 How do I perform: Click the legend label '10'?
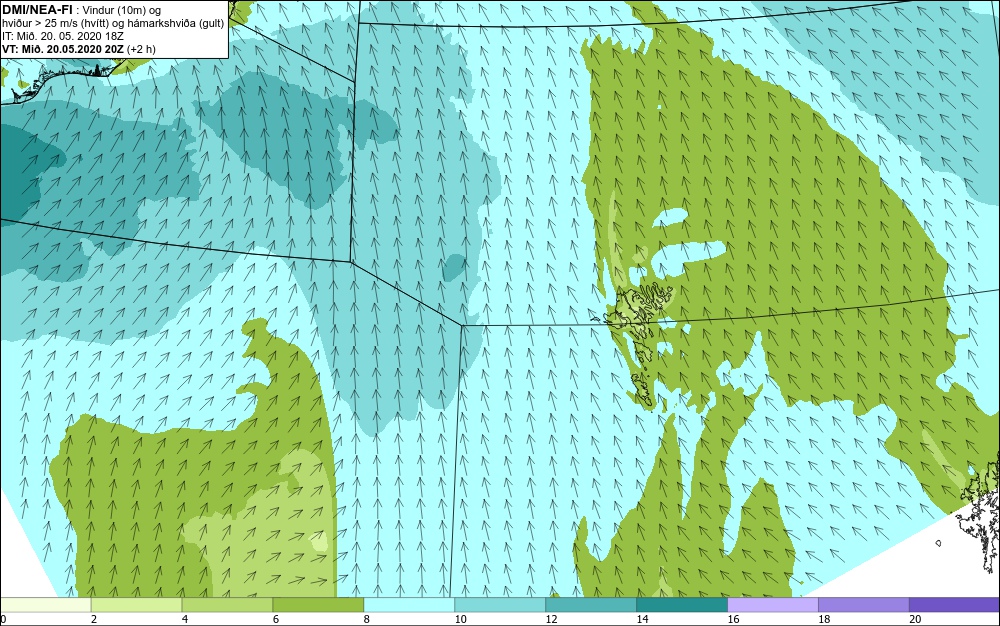(x=460, y=619)
